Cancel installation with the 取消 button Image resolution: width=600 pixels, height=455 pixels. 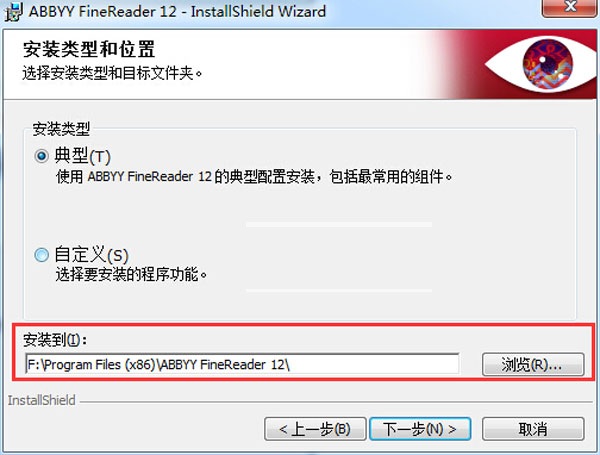pos(533,429)
